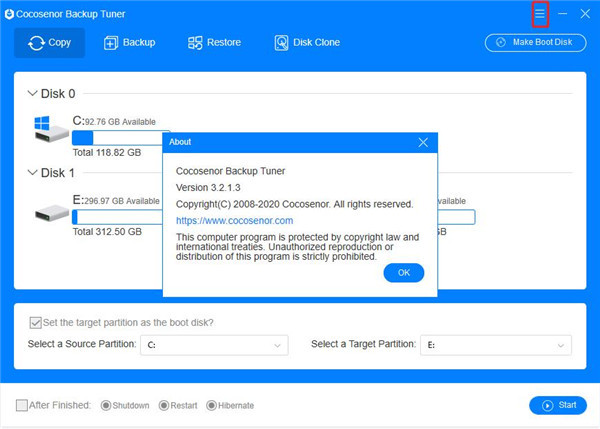Image resolution: width=600 pixels, height=429 pixels.
Task: Select the Restart radio option
Action: 164,405
